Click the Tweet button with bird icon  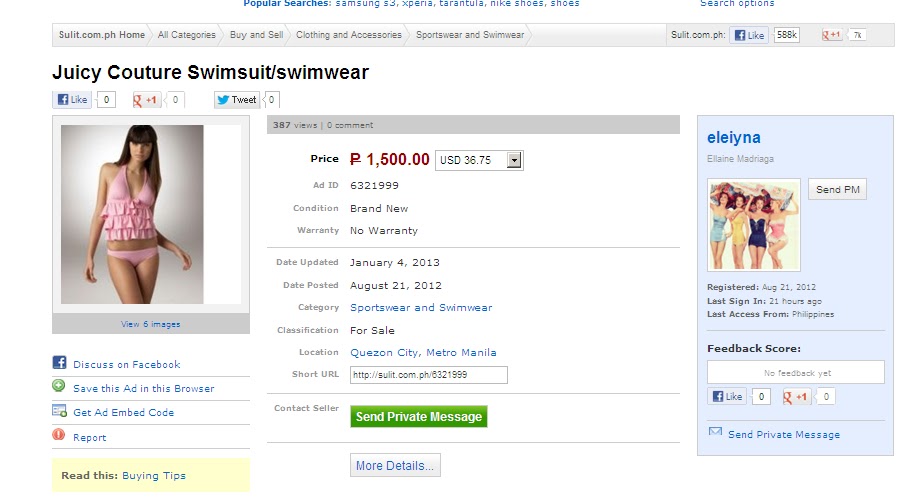pos(237,100)
